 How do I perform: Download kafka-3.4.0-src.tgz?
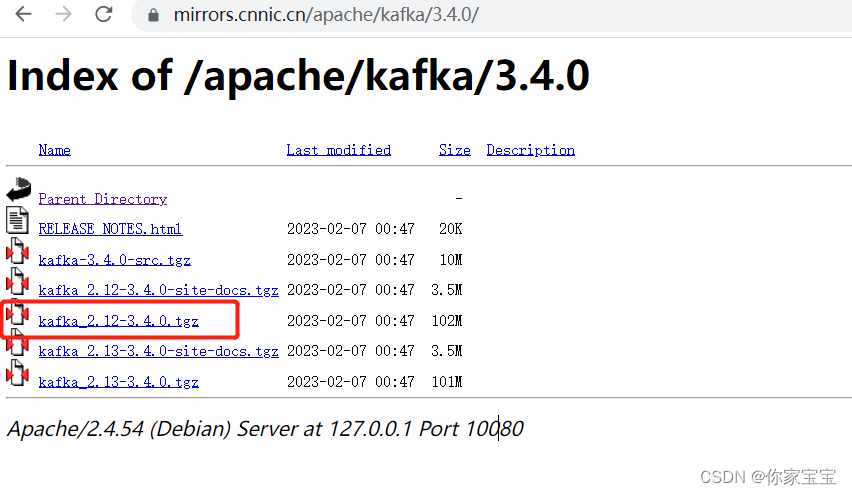pos(115,260)
